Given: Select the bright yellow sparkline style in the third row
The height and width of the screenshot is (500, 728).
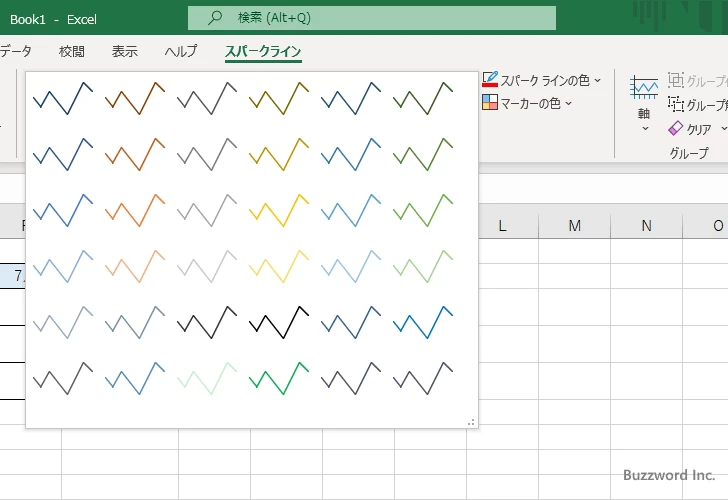Looking at the screenshot, I should tap(279, 210).
